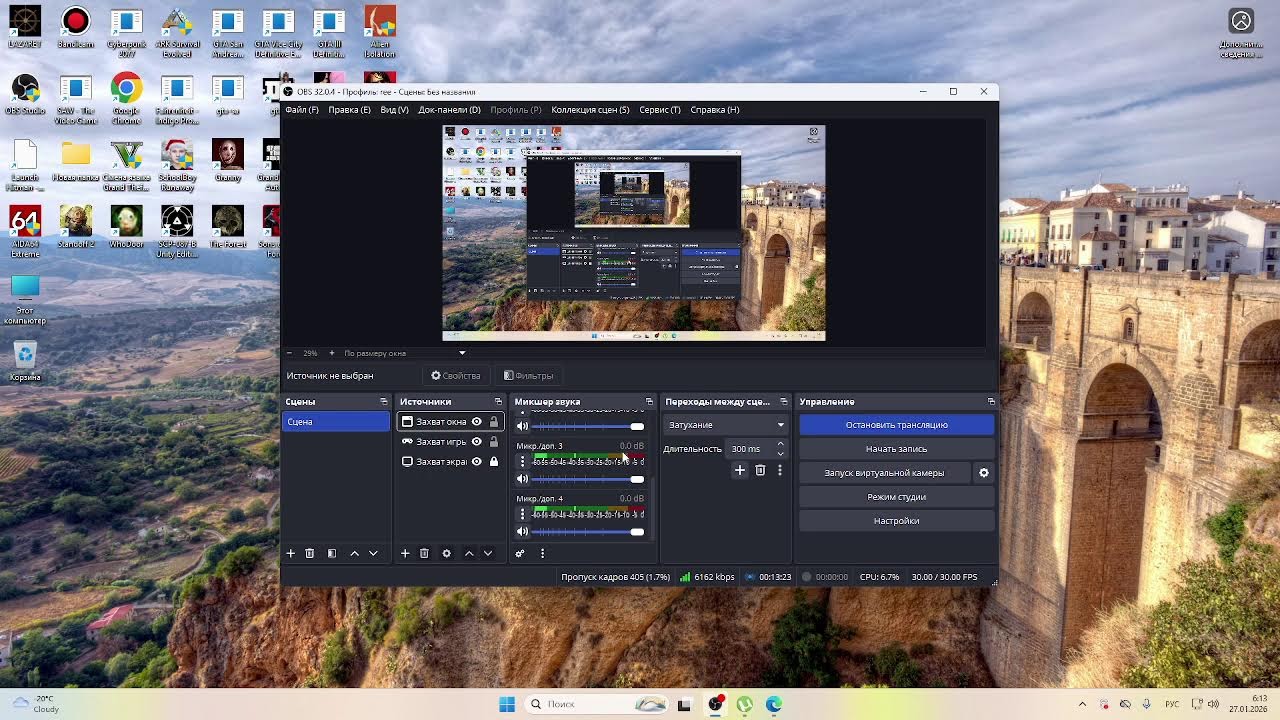The width and height of the screenshot is (1280, 720).
Task: Add a scene transition with plus icon
Action: pyautogui.click(x=740, y=470)
